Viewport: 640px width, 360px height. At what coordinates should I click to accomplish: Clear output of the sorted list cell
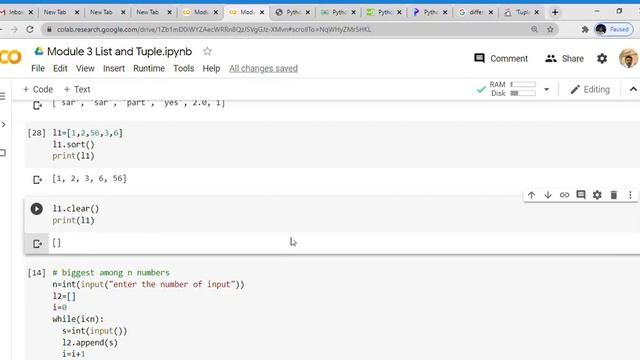[x=37, y=180]
